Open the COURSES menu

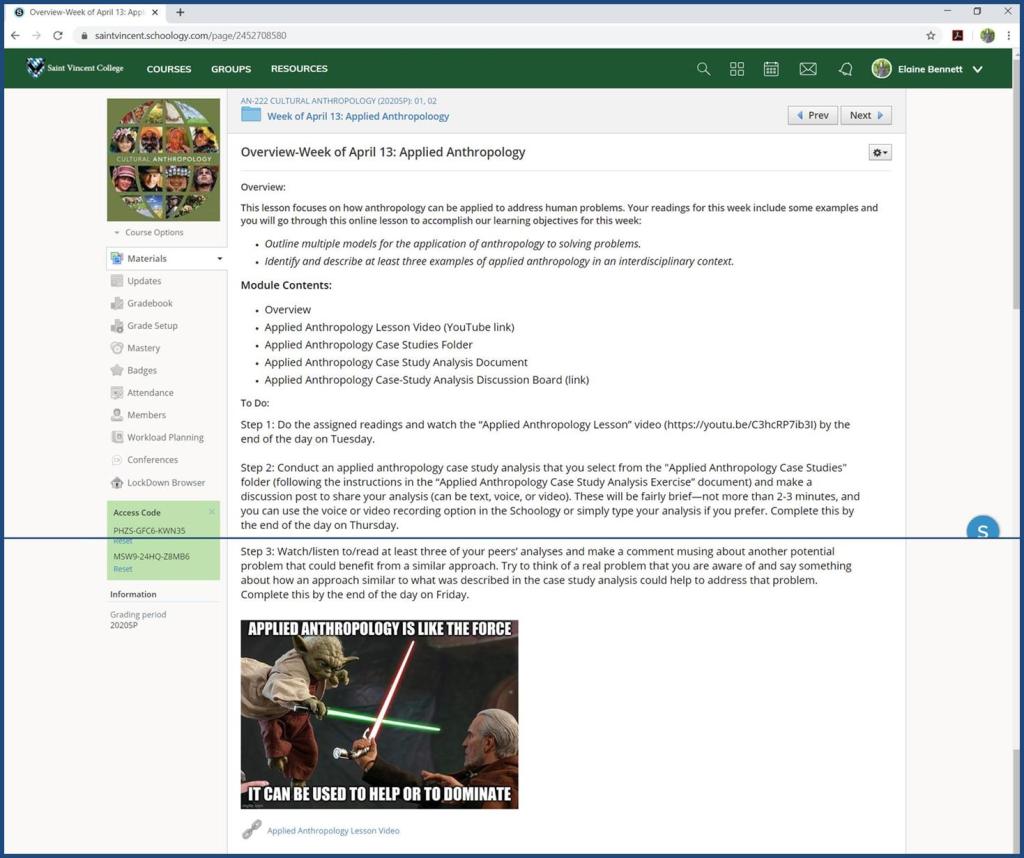pos(169,69)
